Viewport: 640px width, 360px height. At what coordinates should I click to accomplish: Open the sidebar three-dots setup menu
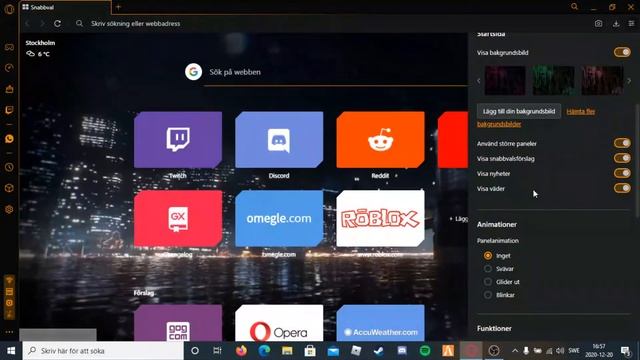[9, 332]
